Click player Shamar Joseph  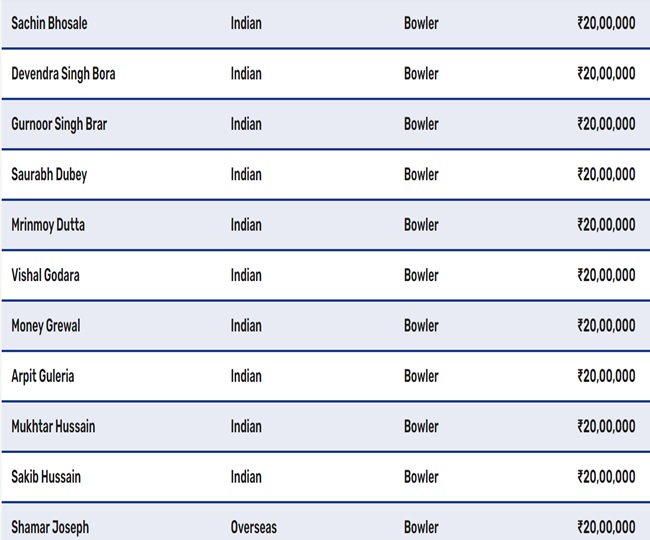[49, 527]
